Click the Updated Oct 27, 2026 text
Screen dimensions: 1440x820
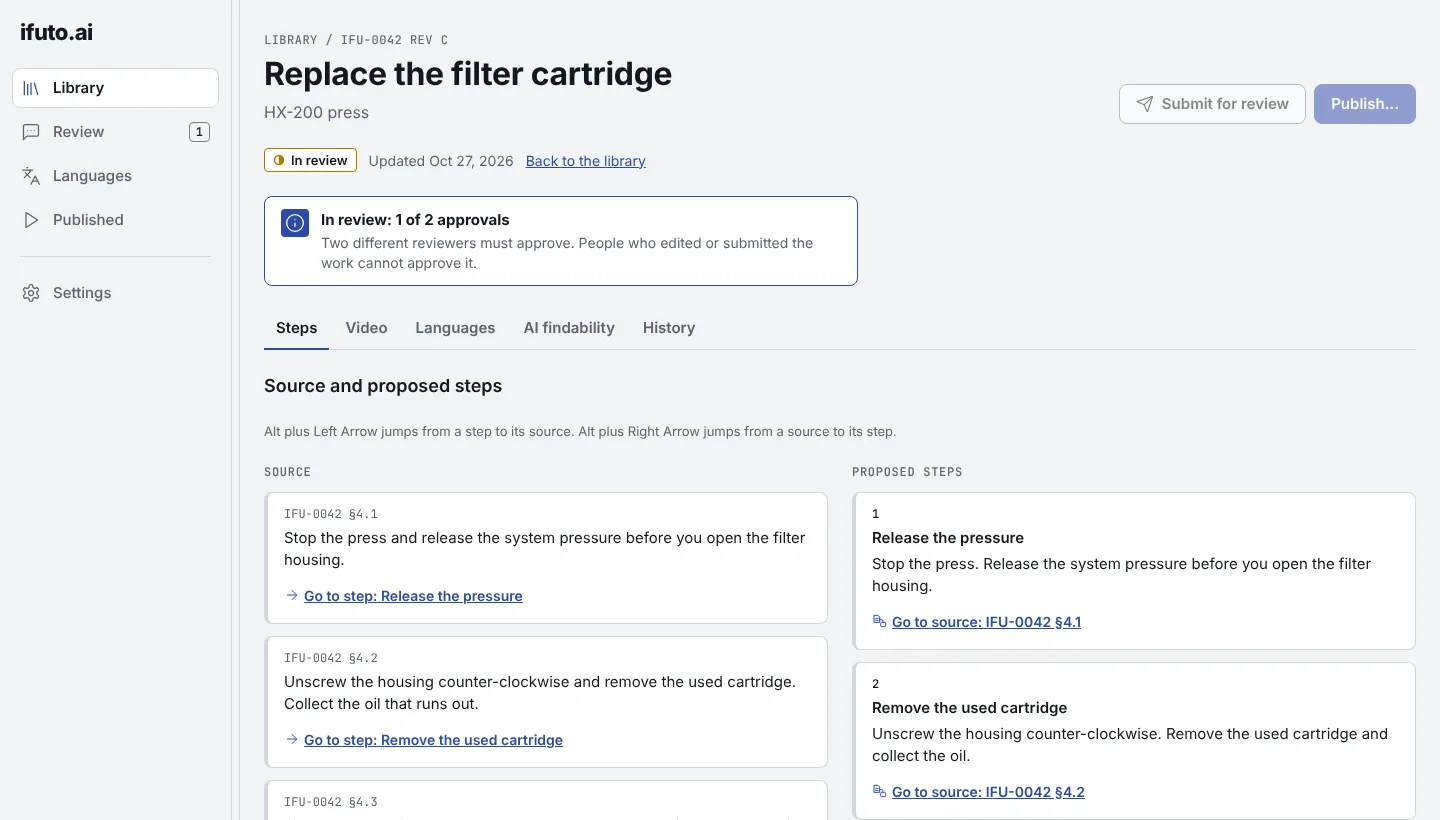point(441,161)
